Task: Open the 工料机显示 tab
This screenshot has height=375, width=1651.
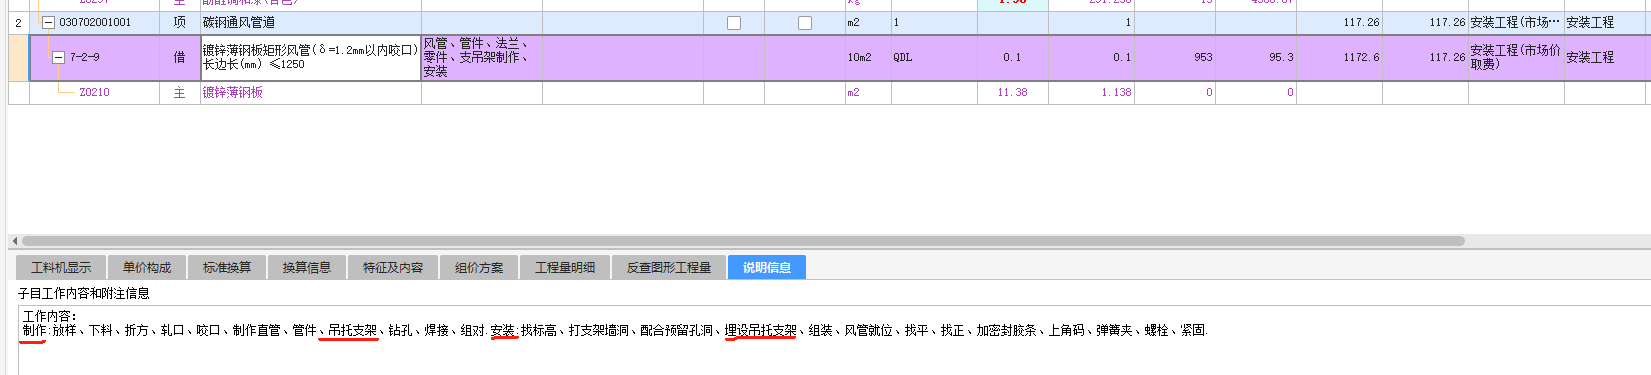Action: 61,267
